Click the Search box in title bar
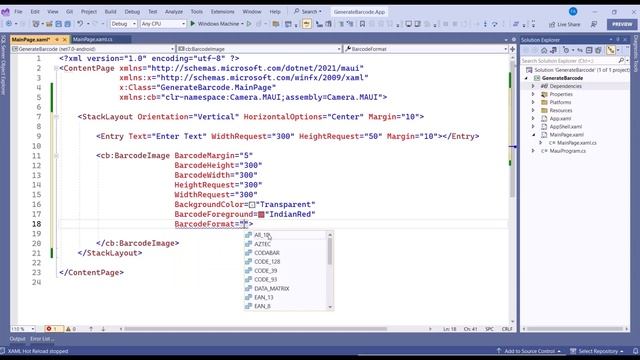 click(x=309, y=11)
